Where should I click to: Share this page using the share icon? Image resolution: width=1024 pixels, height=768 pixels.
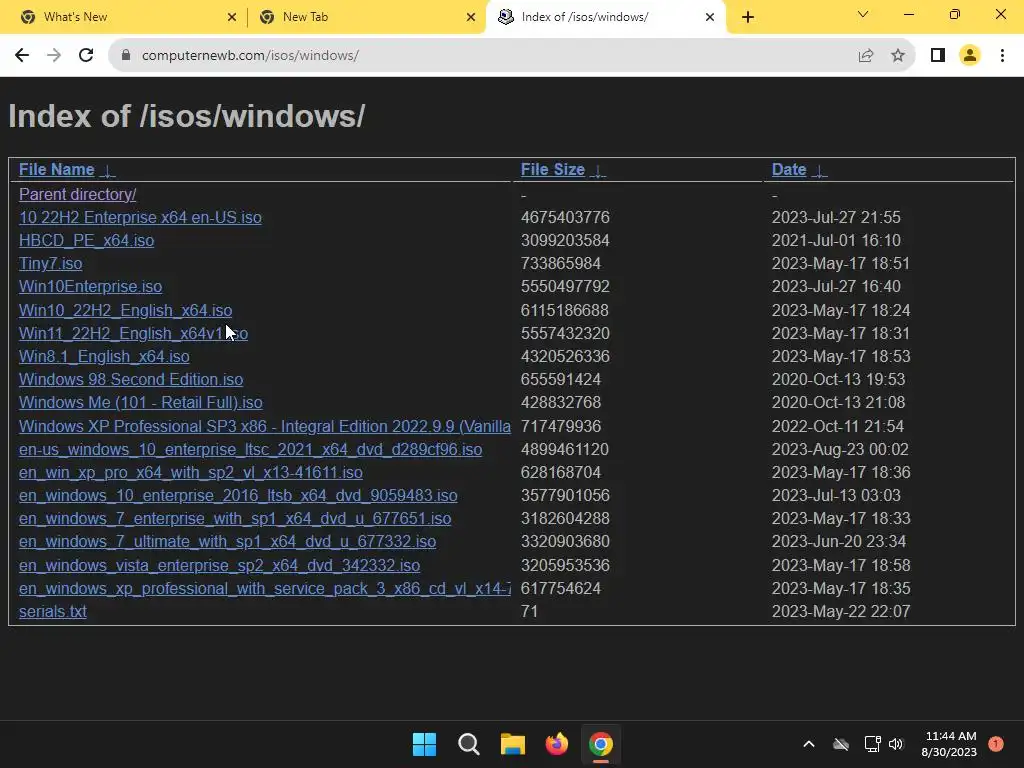tap(866, 56)
